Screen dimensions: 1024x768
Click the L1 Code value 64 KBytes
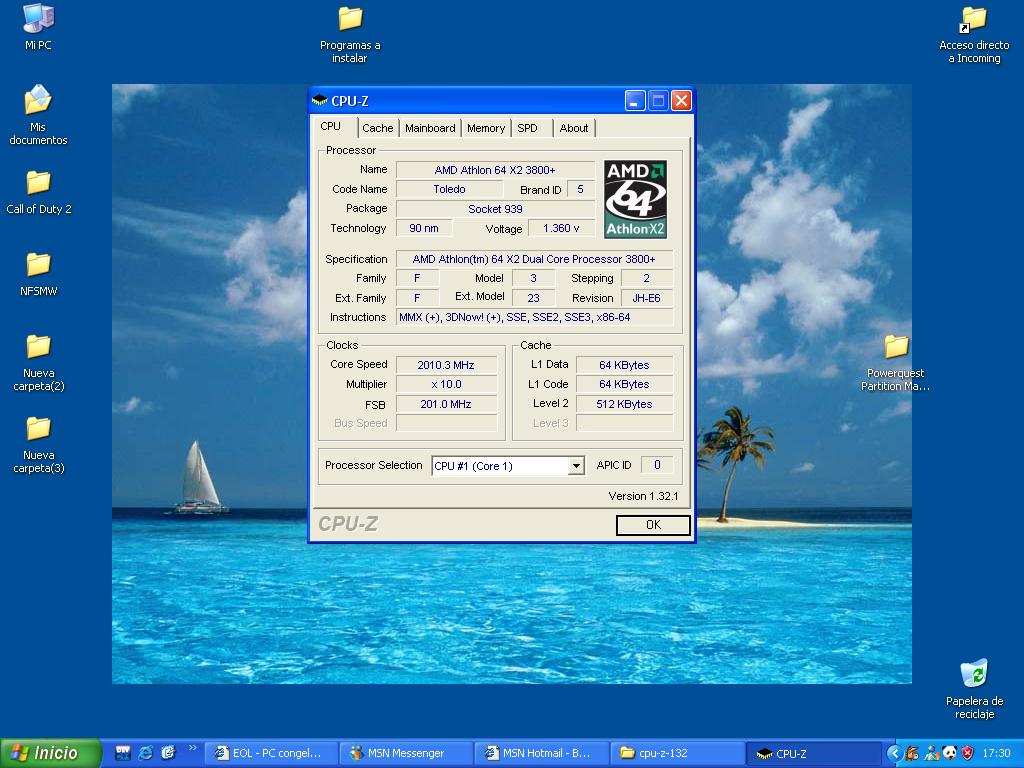624,385
